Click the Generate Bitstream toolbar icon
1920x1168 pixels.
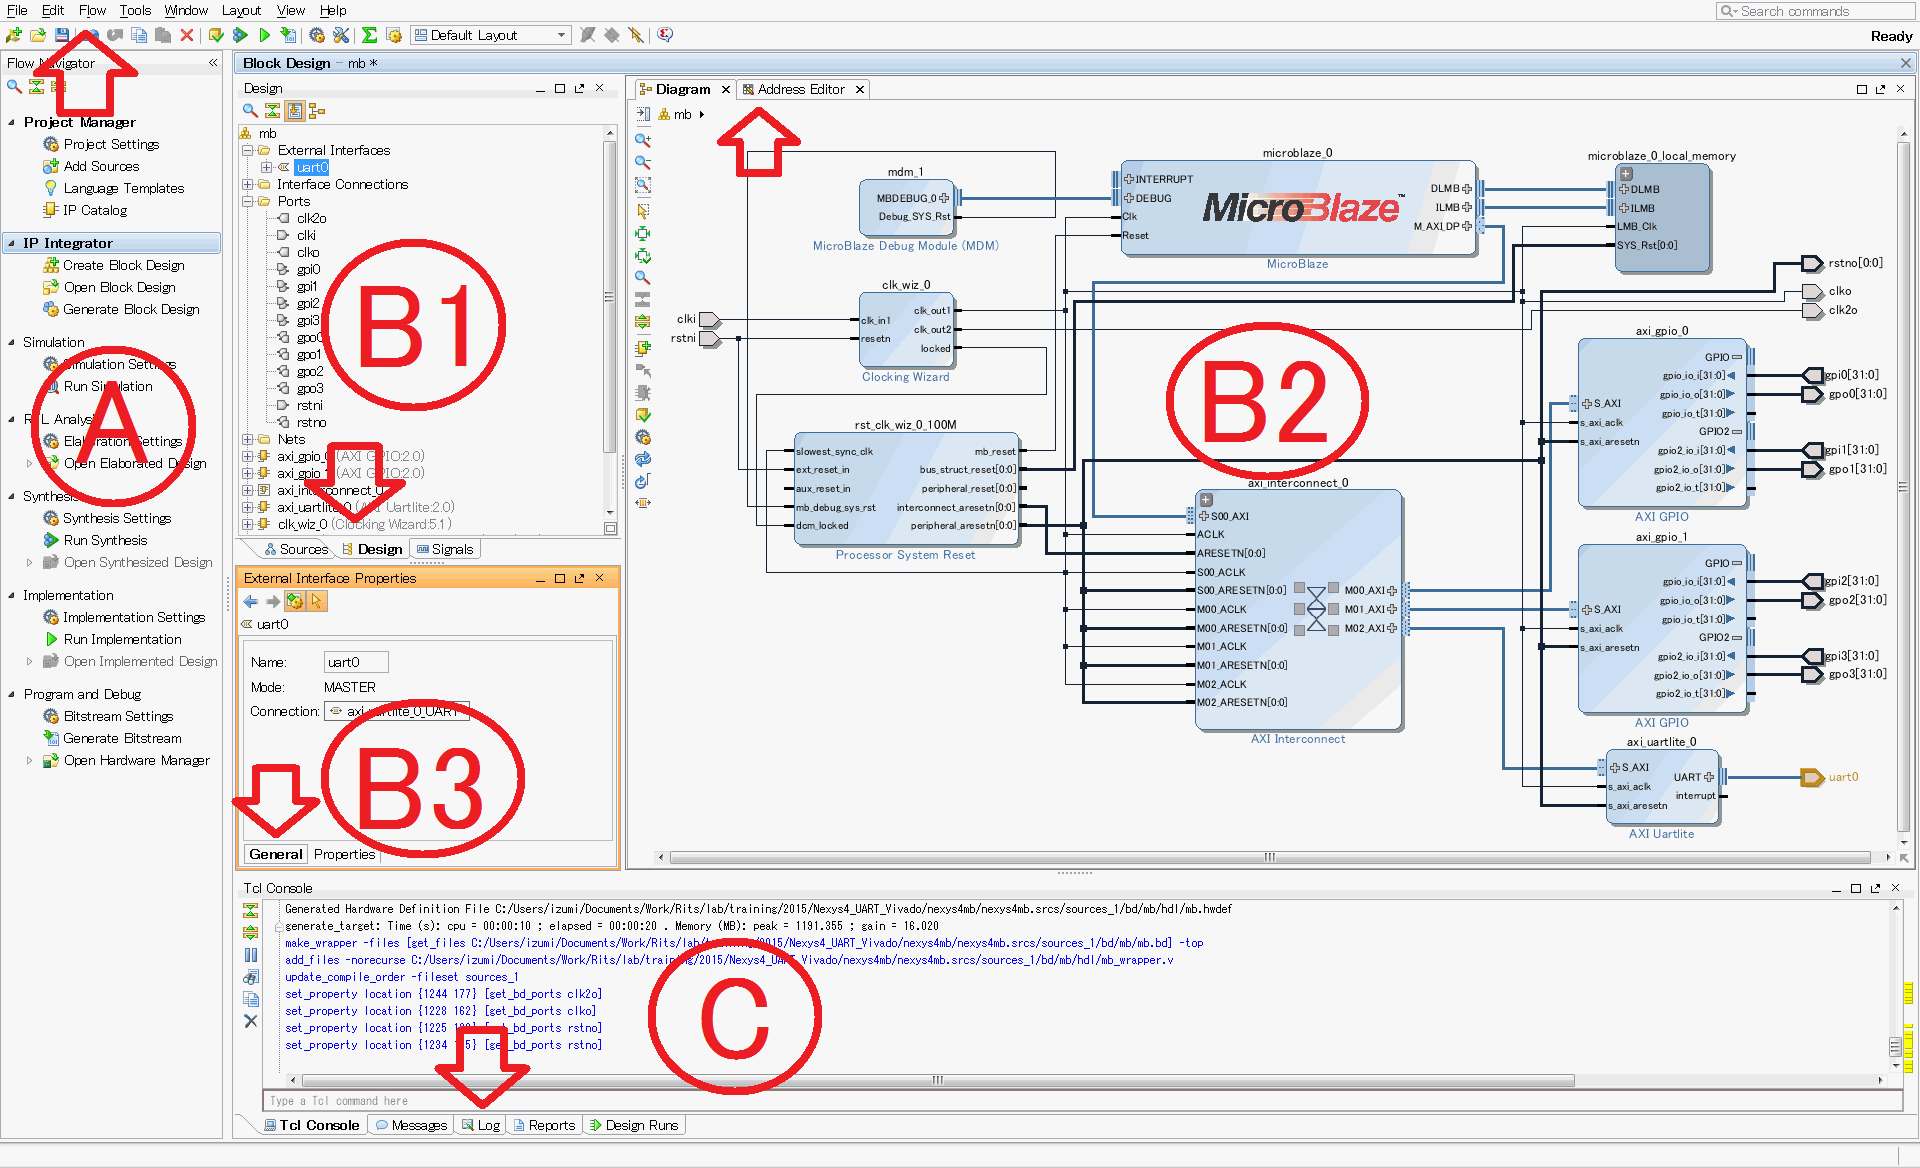(288, 35)
